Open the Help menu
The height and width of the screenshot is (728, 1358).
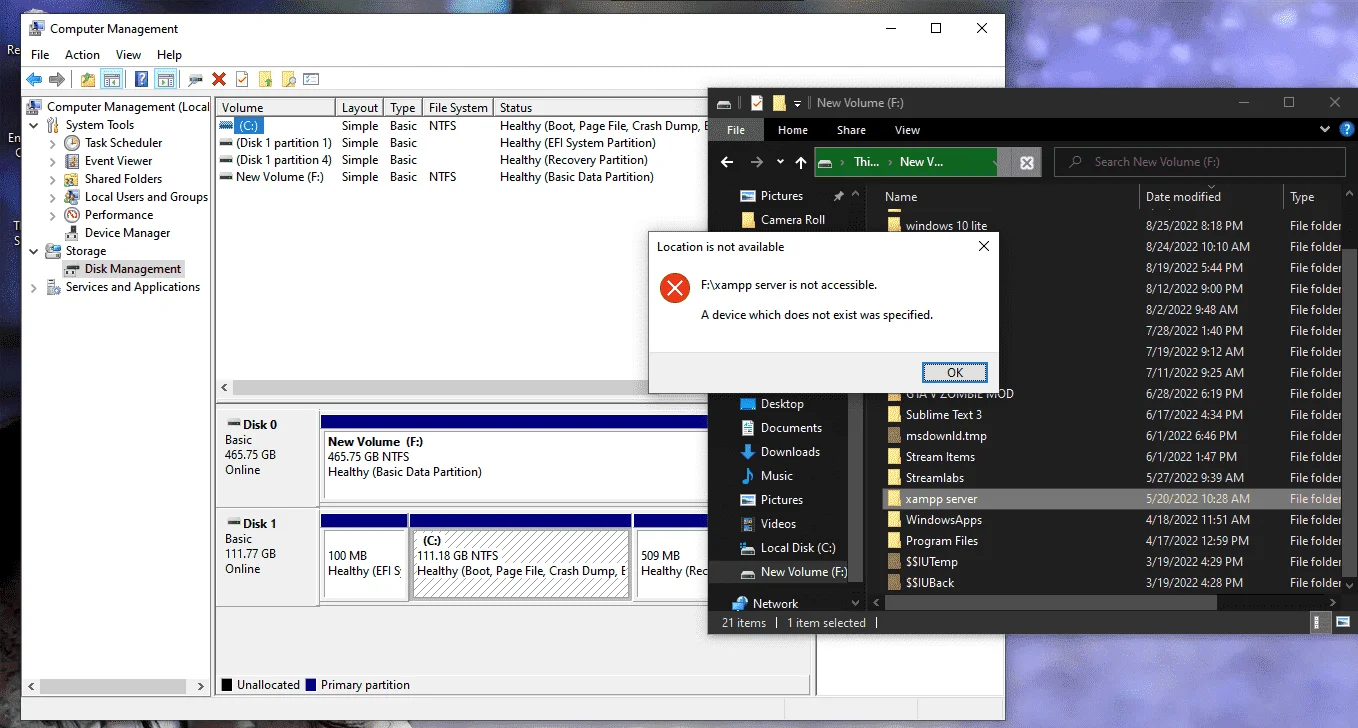[x=169, y=55]
